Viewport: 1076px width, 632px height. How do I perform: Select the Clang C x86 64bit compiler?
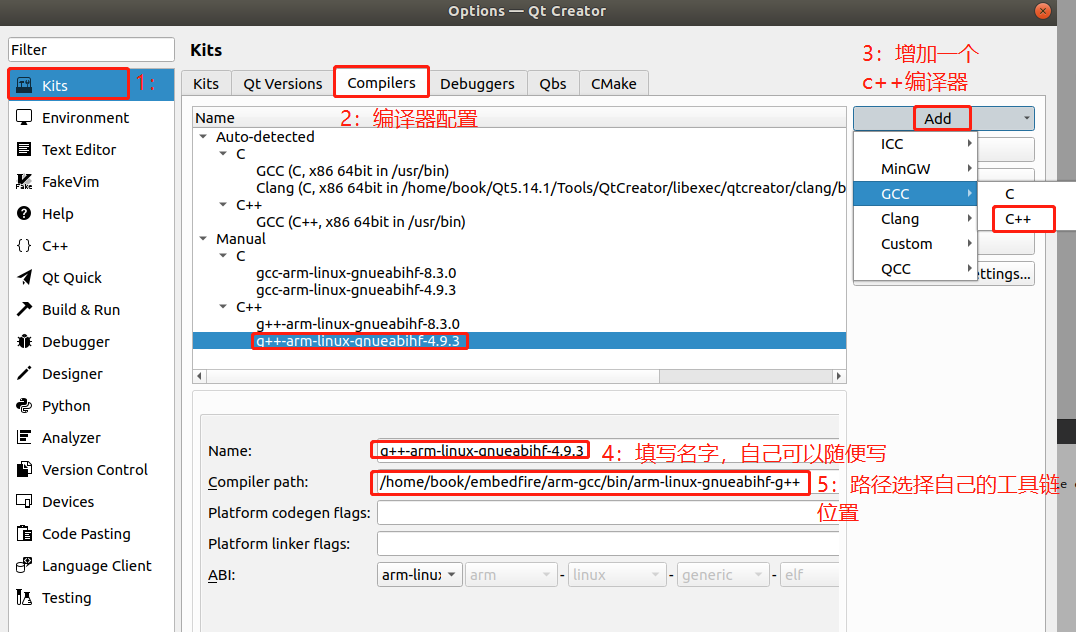coord(550,188)
